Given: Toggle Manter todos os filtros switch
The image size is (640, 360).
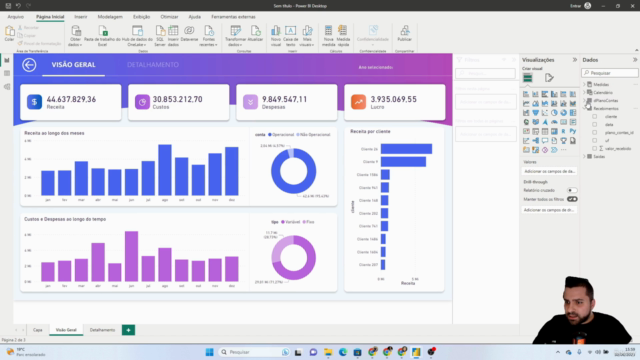Looking at the screenshot, I should click(x=572, y=199).
